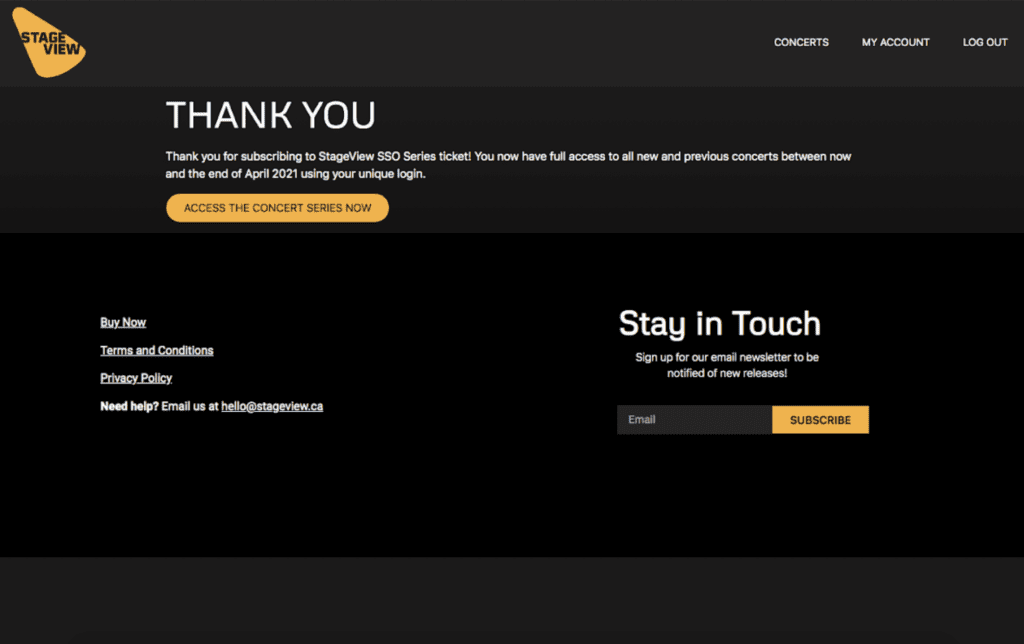This screenshot has width=1024, height=644.
Task: Click the subscription confirmation paragraph text
Action: tap(508, 165)
